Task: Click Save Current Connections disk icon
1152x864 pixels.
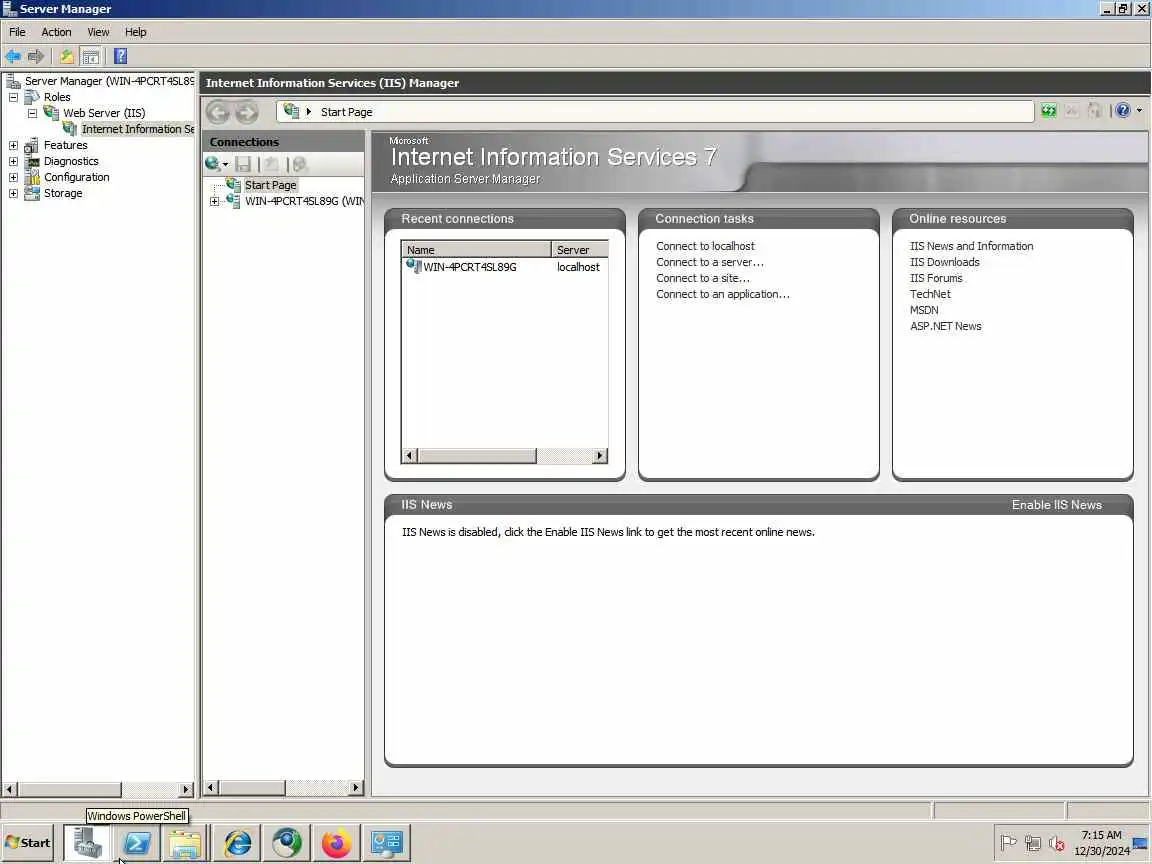Action: click(x=243, y=164)
